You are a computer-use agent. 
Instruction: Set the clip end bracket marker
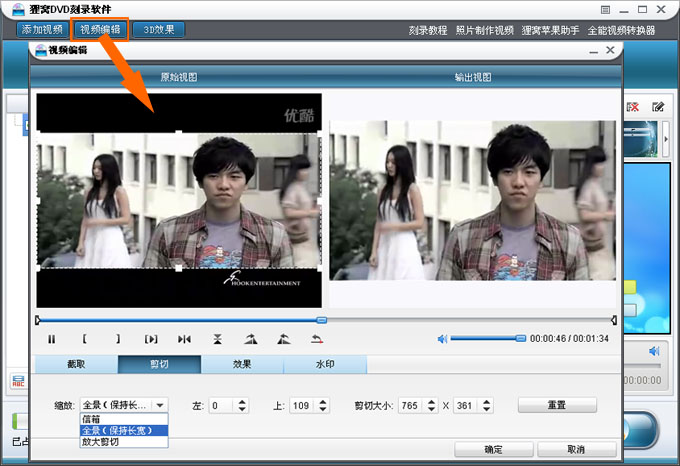[118, 339]
